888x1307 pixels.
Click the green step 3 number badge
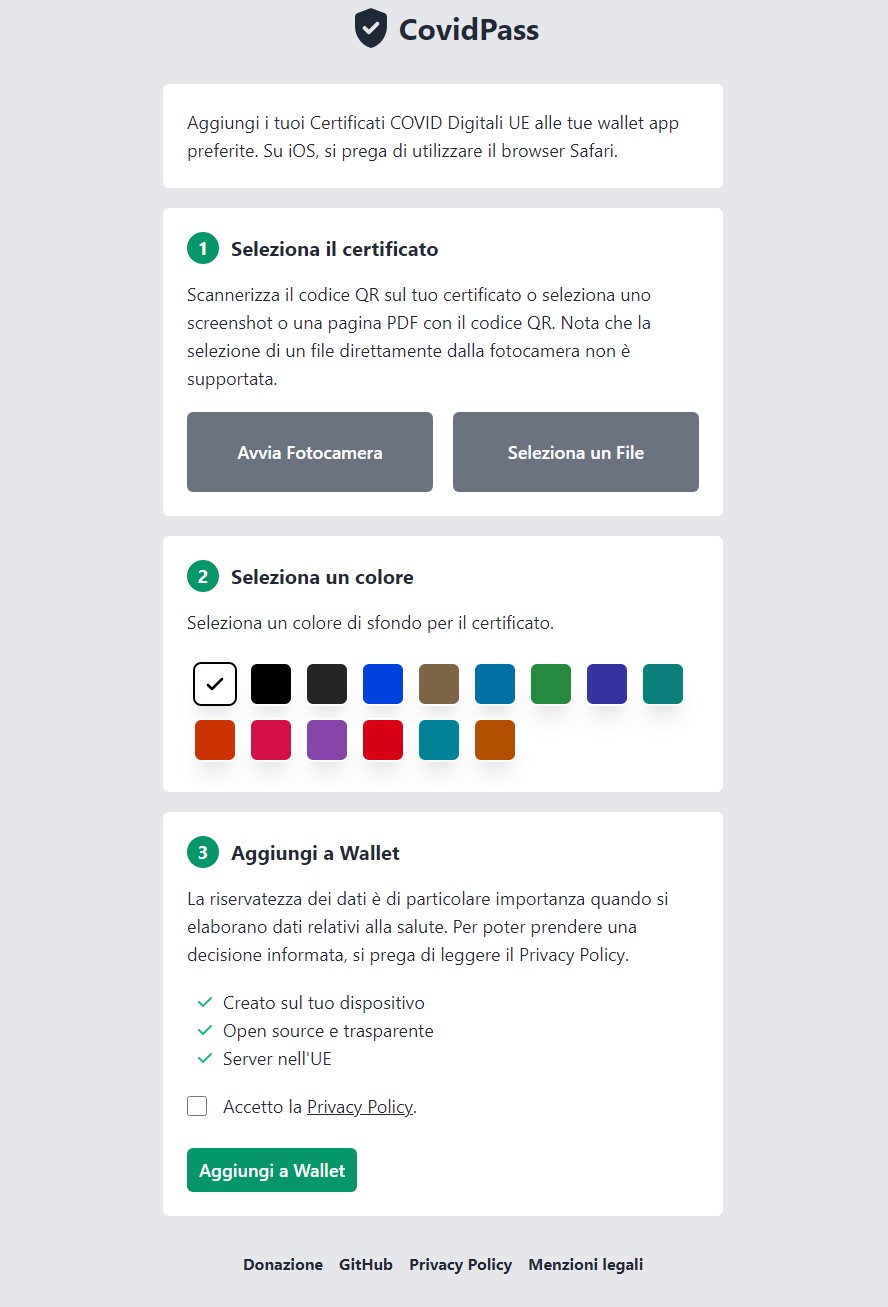click(203, 853)
